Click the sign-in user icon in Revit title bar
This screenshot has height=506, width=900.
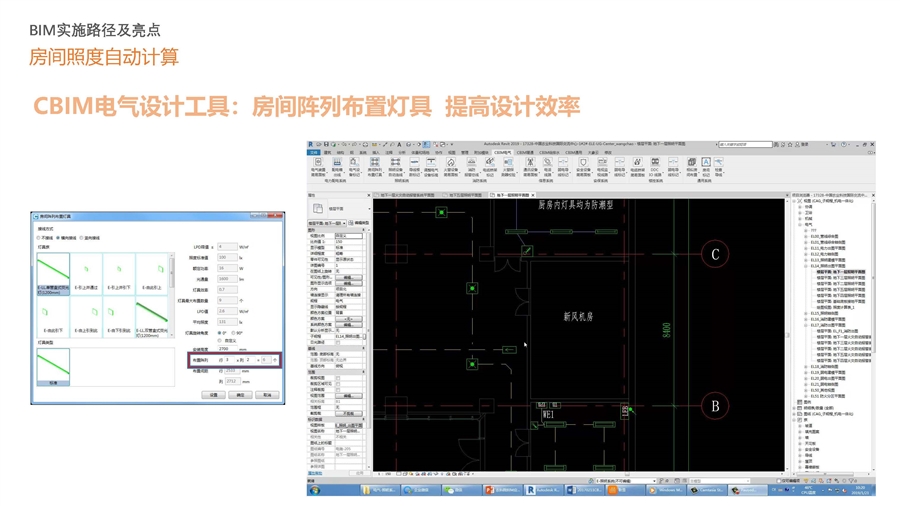tap(797, 145)
